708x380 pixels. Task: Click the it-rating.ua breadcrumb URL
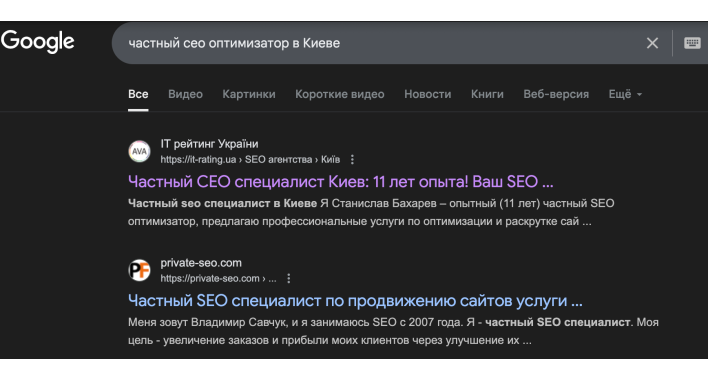pyautogui.click(x=250, y=159)
